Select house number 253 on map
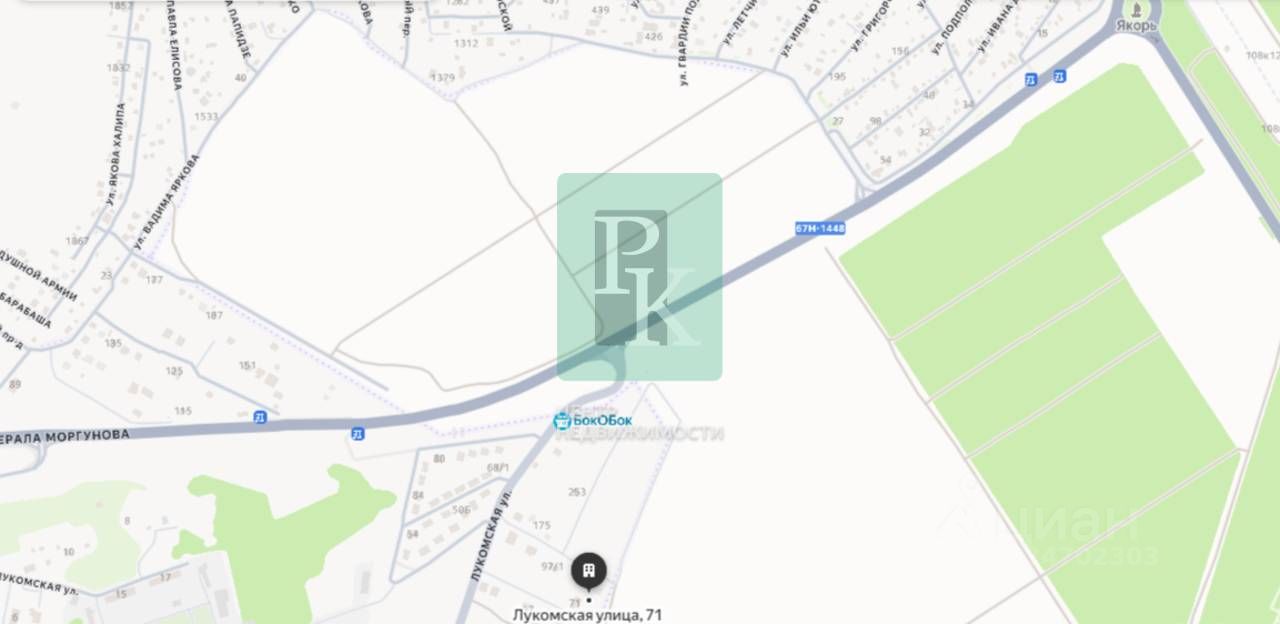This screenshot has height=624, width=1280. (x=576, y=491)
